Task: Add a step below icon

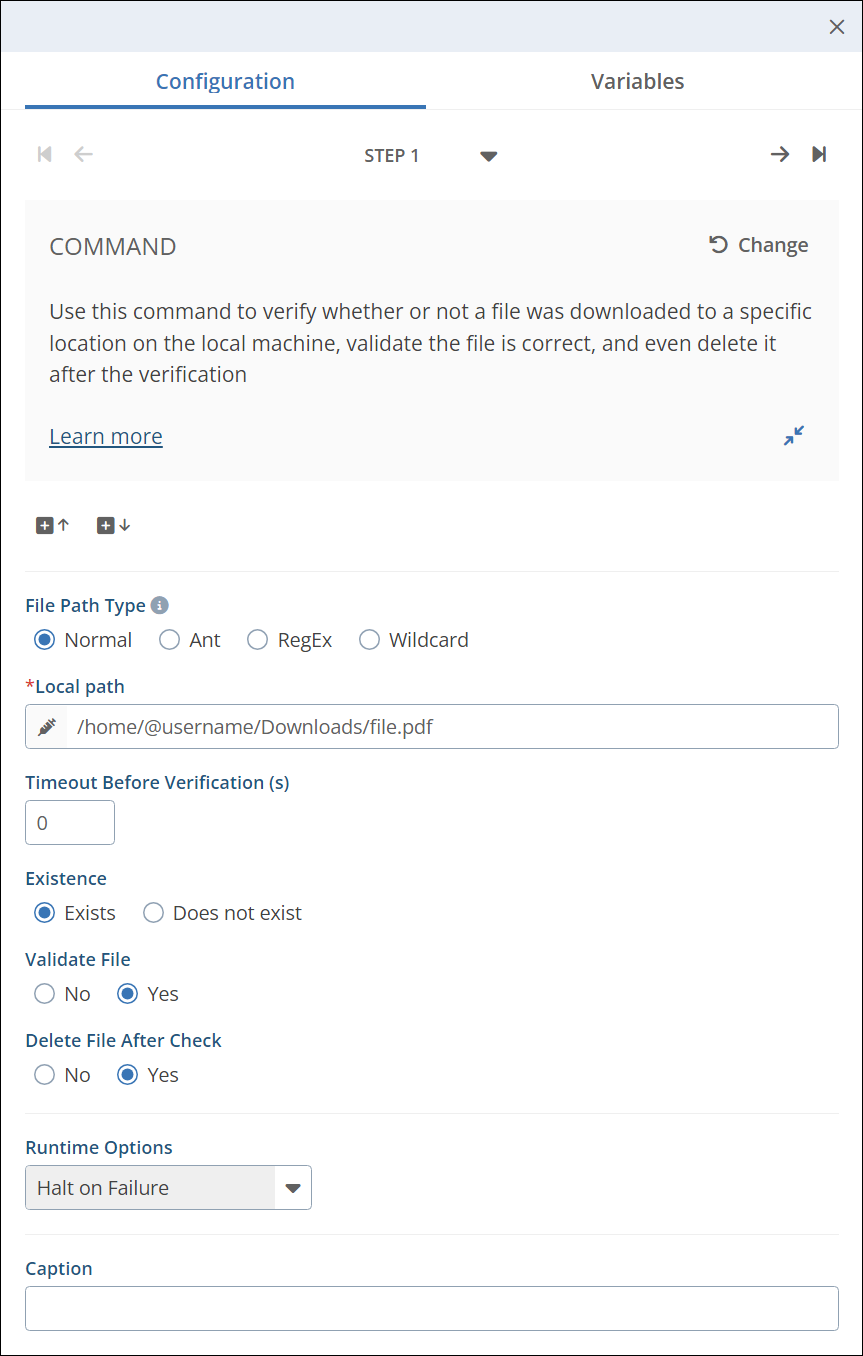Action: (x=114, y=525)
